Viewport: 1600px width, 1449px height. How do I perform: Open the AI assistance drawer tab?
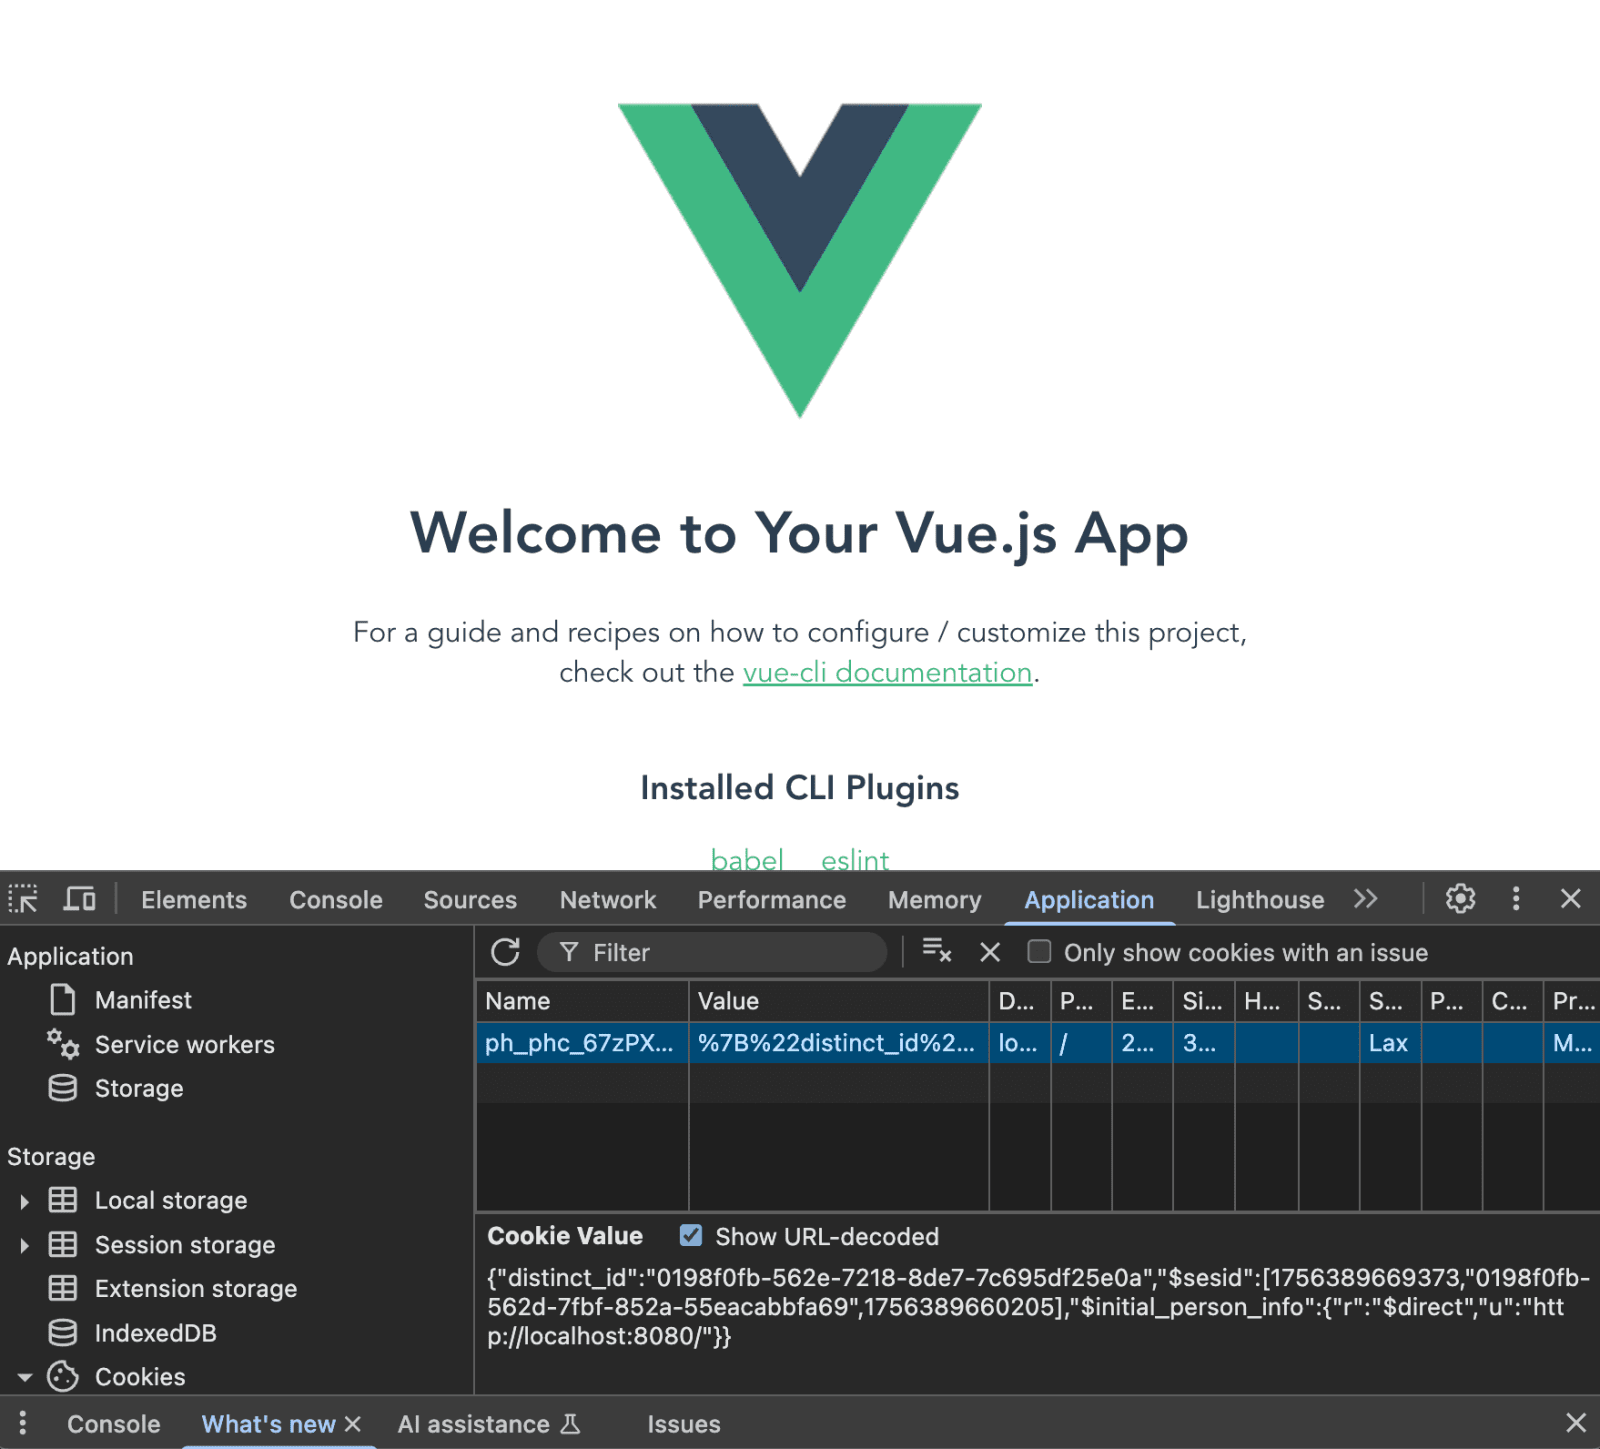point(474,1424)
